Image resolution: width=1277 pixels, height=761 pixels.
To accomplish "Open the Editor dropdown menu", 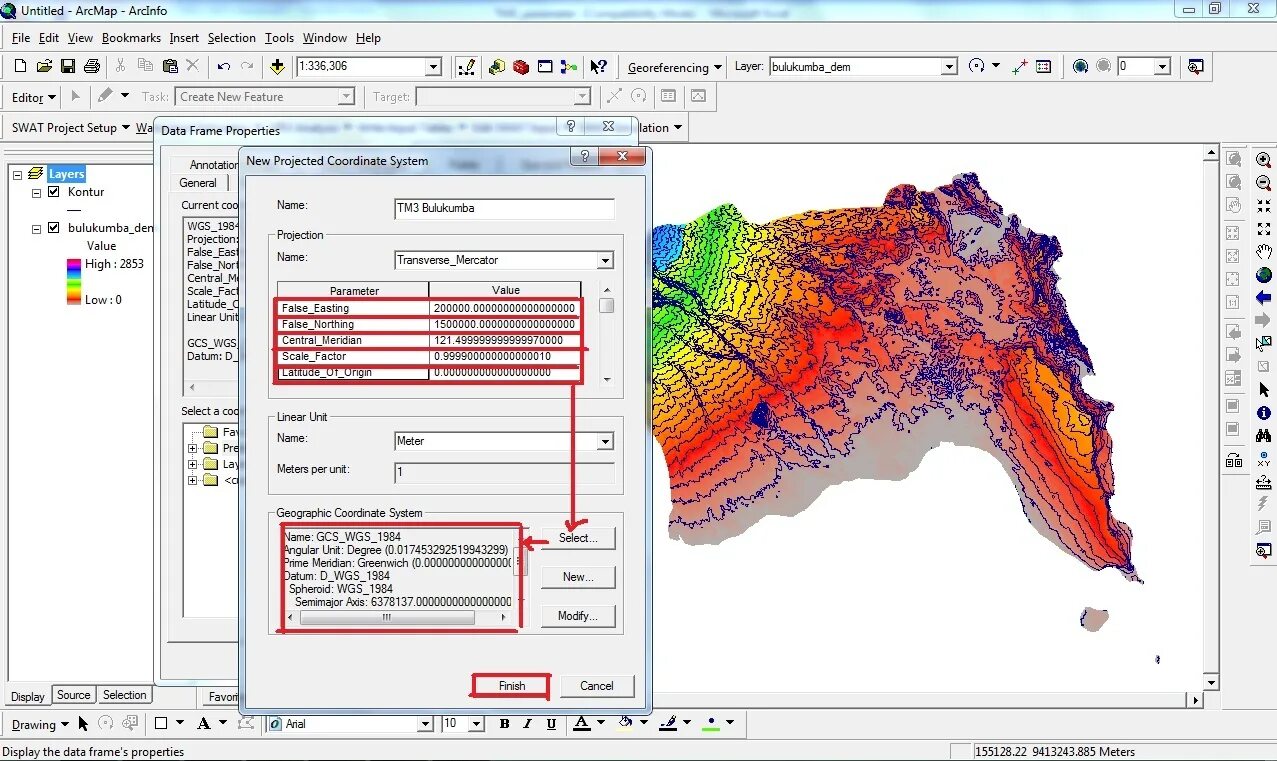I will coord(34,97).
